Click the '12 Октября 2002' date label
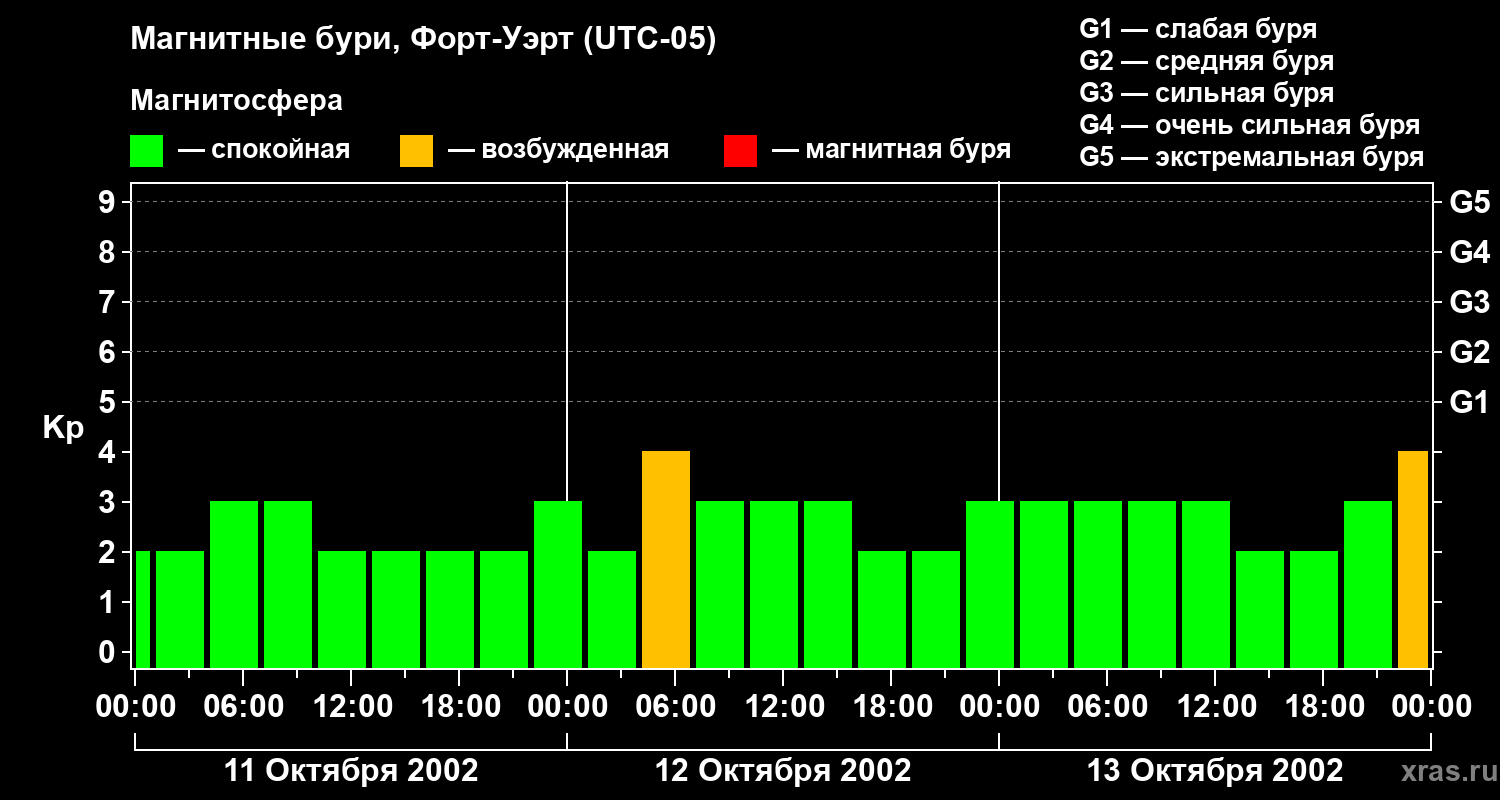Screen dimensions: 1500x800 [783, 771]
